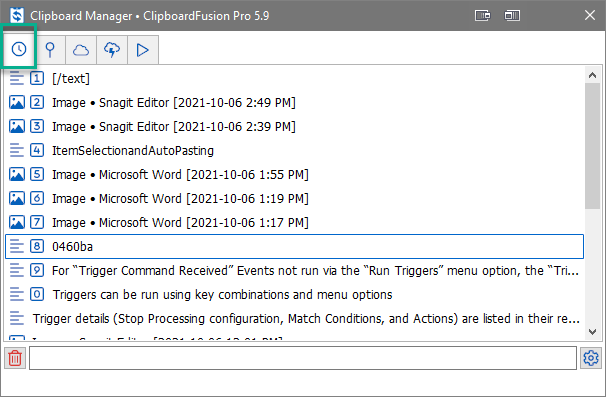Click the number 8 hotkey badge
This screenshot has width=606, height=397.
(x=37, y=246)
